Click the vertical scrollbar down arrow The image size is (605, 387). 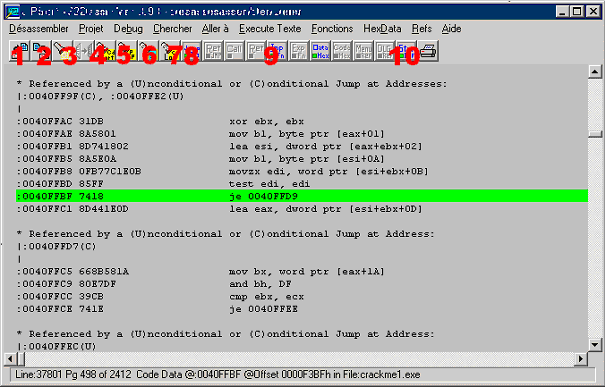[x=595, y=345]
